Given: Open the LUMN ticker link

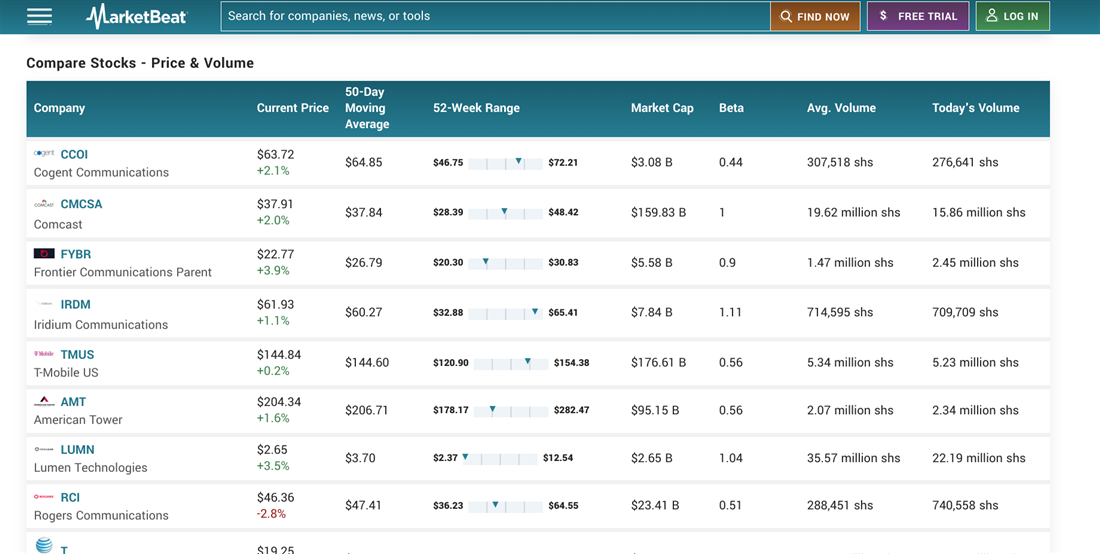Looking at the screenshot, I should 77,450.
